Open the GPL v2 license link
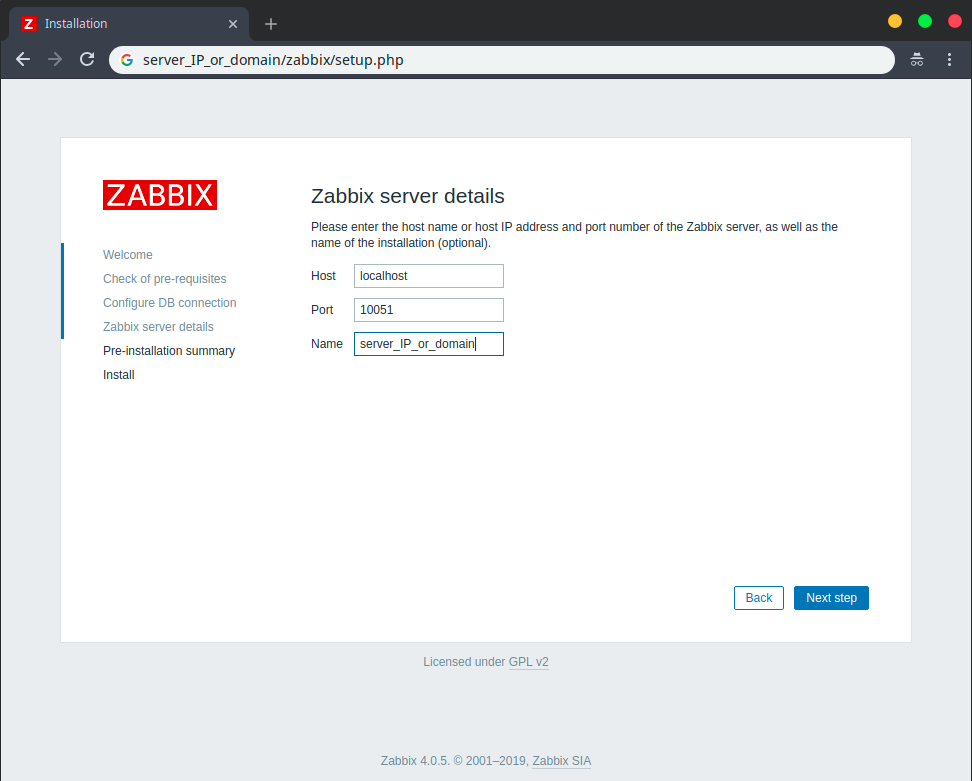Viewport: 972px width, 781px height. pyautogui.click(x=529, y=662)
